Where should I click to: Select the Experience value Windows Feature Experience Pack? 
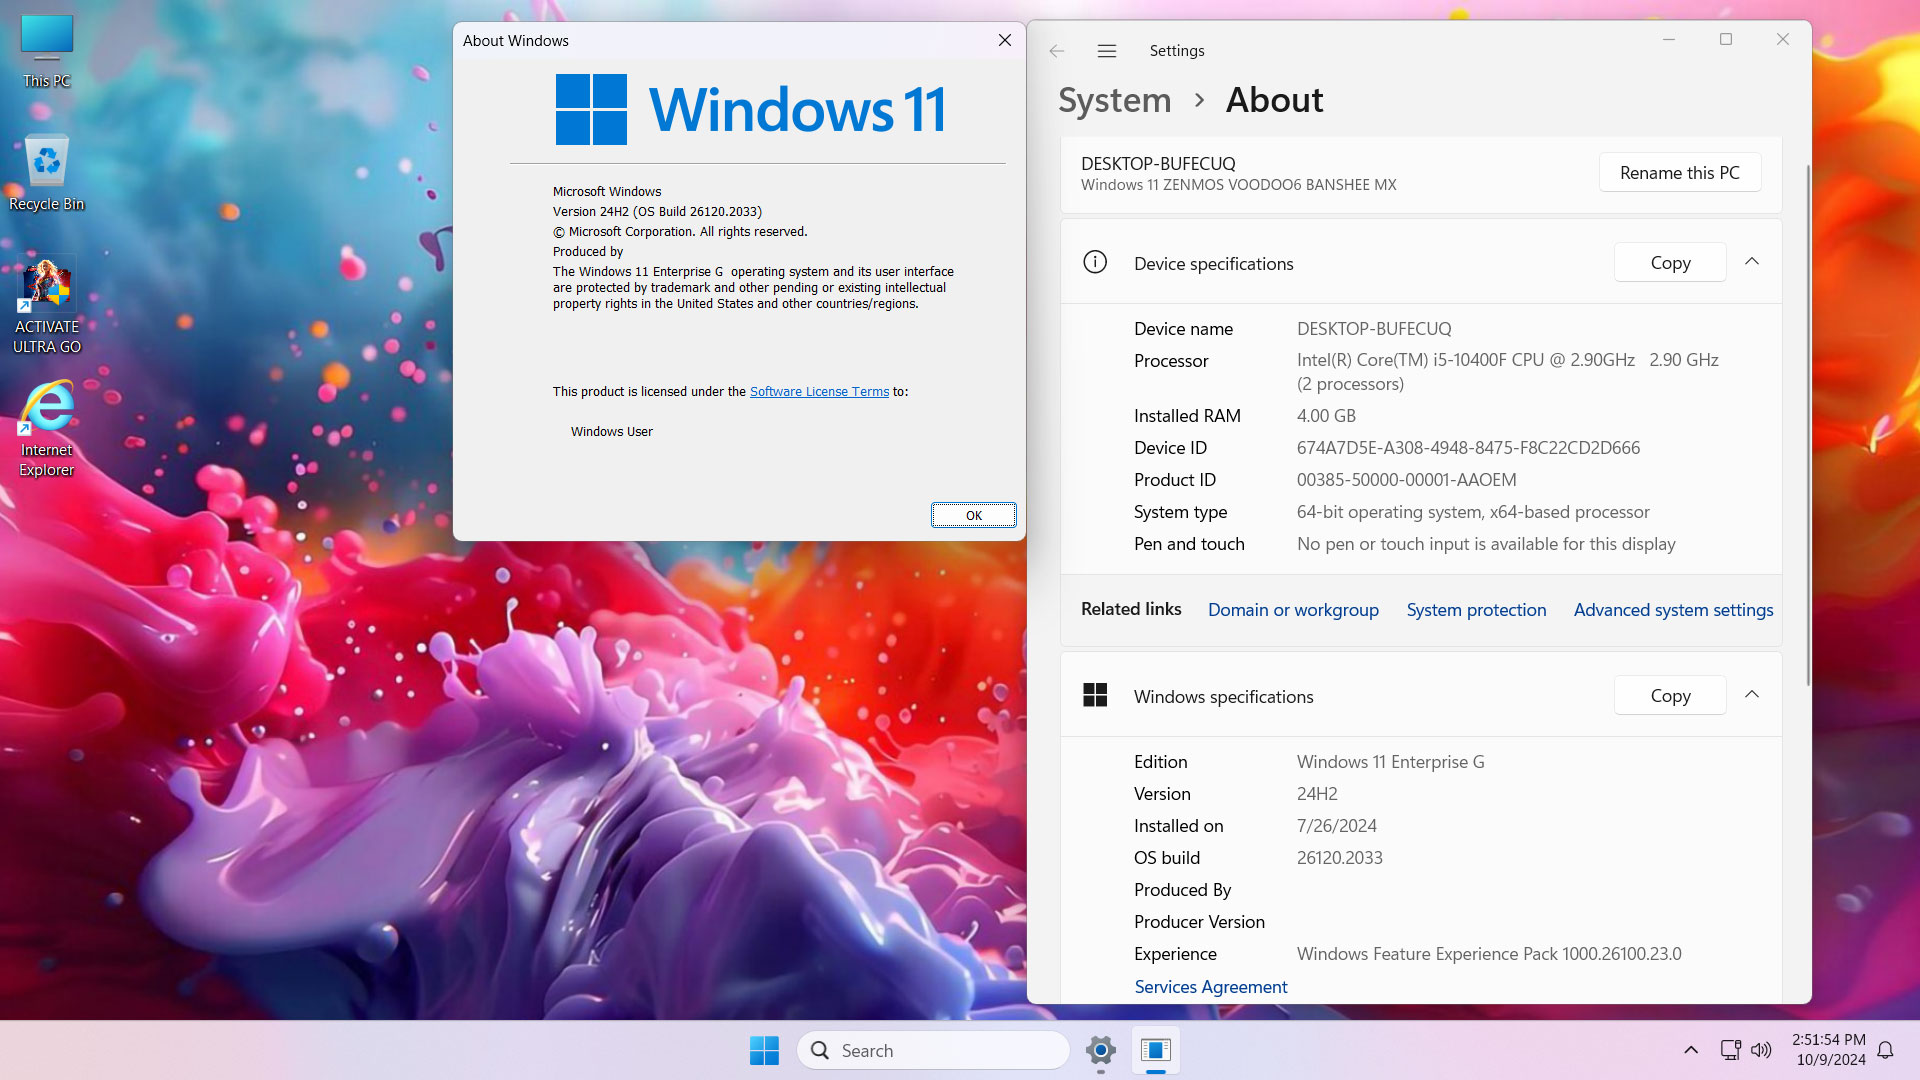(x=1489, y=954)
